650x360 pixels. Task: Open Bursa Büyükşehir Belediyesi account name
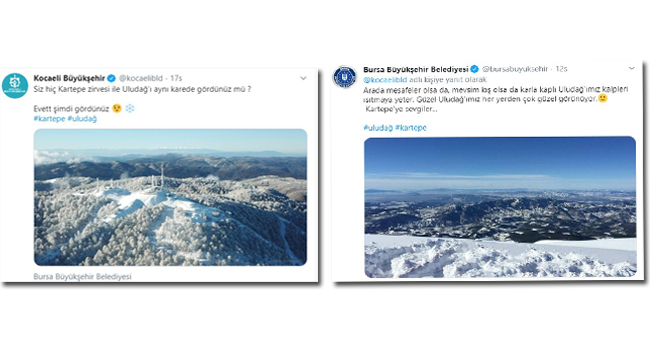tap(416, 69)
